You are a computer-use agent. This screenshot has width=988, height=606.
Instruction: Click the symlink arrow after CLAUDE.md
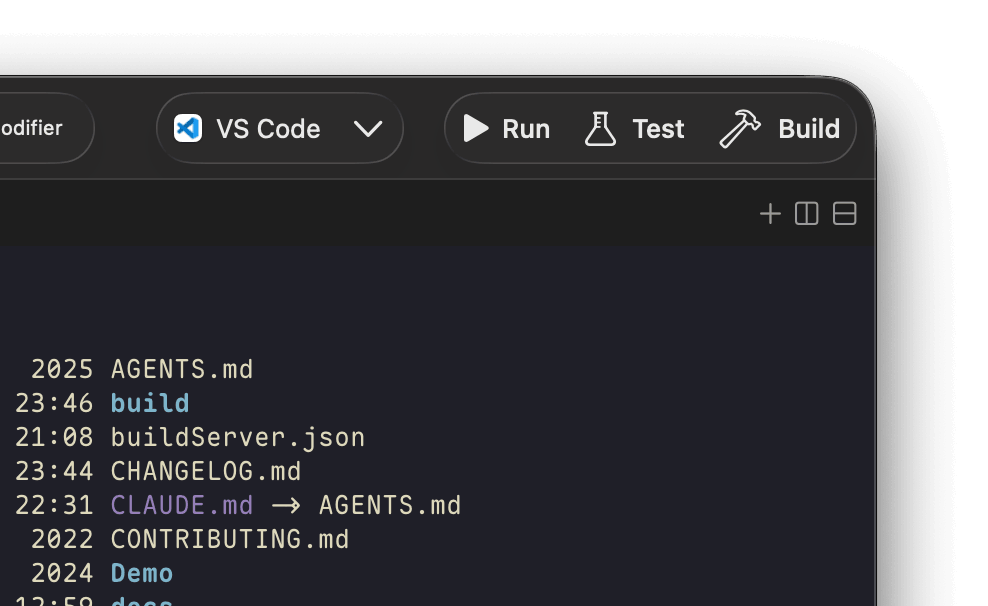pos(286,506)
